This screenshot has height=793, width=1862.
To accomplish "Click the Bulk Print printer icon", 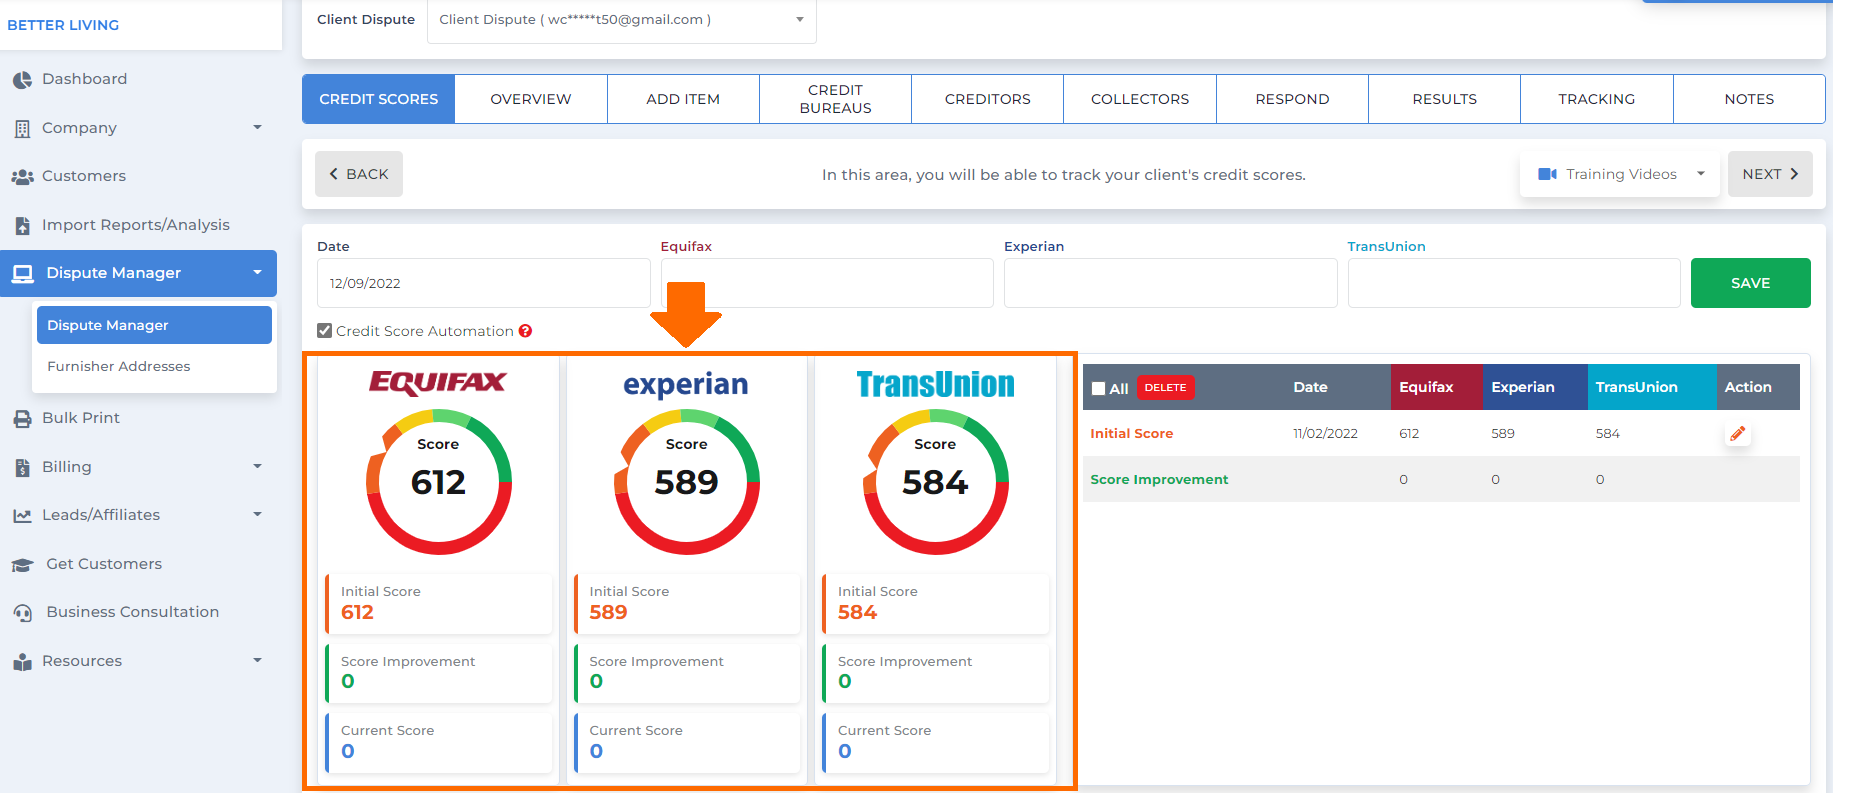I will 22,419.
